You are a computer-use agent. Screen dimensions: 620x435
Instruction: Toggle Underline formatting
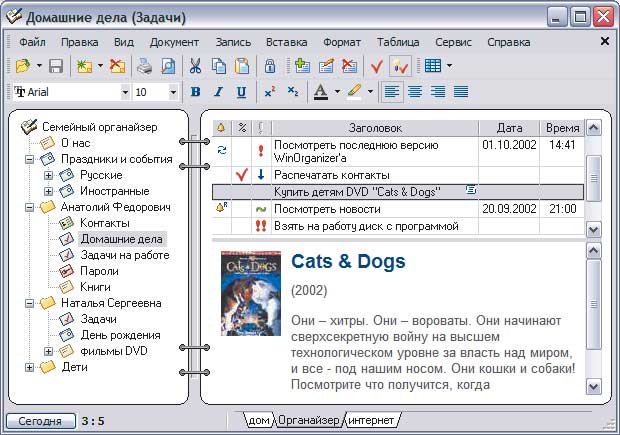coord(242,92)
